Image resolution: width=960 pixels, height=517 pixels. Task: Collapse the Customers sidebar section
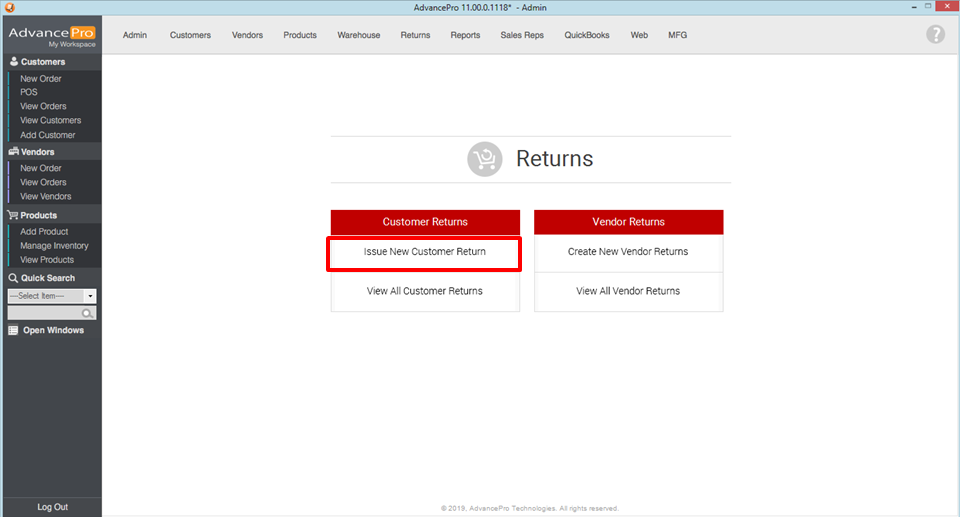43,62
